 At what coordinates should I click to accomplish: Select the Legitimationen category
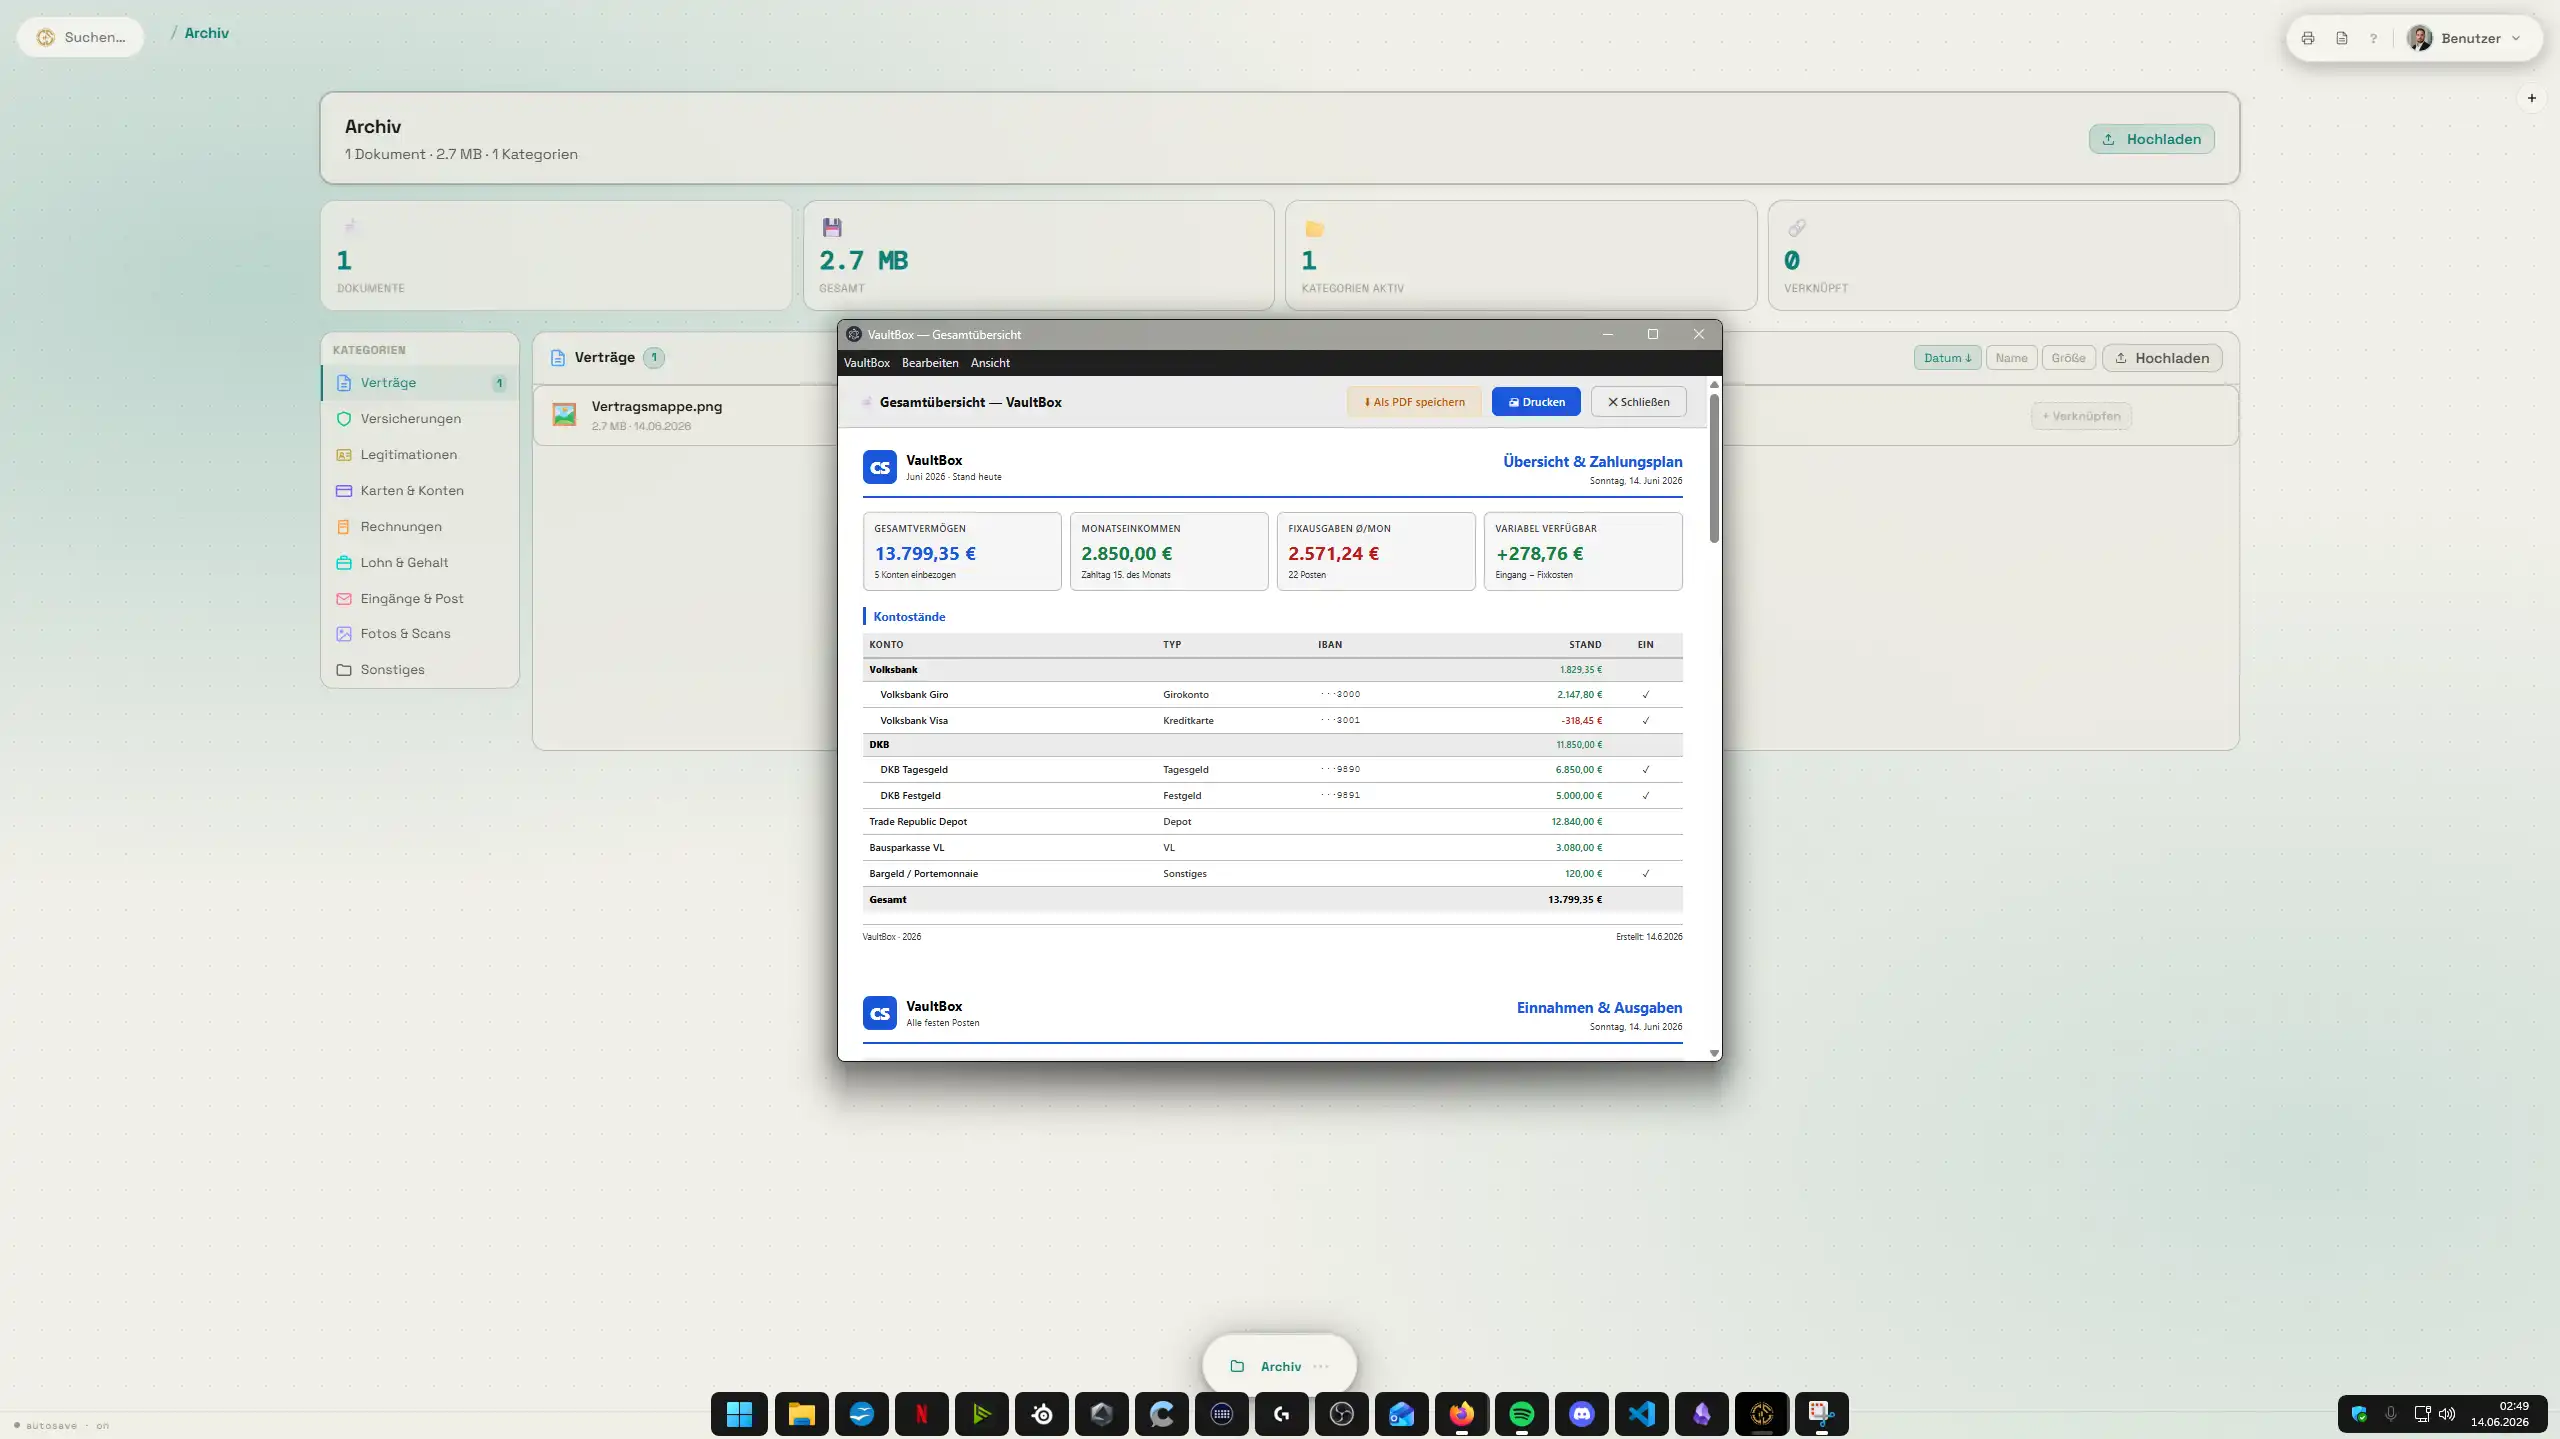[x=419, y=455]
